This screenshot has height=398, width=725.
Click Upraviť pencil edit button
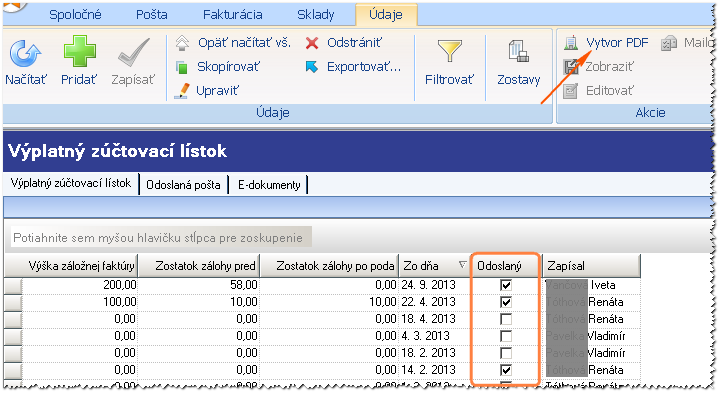pos(207,91)
